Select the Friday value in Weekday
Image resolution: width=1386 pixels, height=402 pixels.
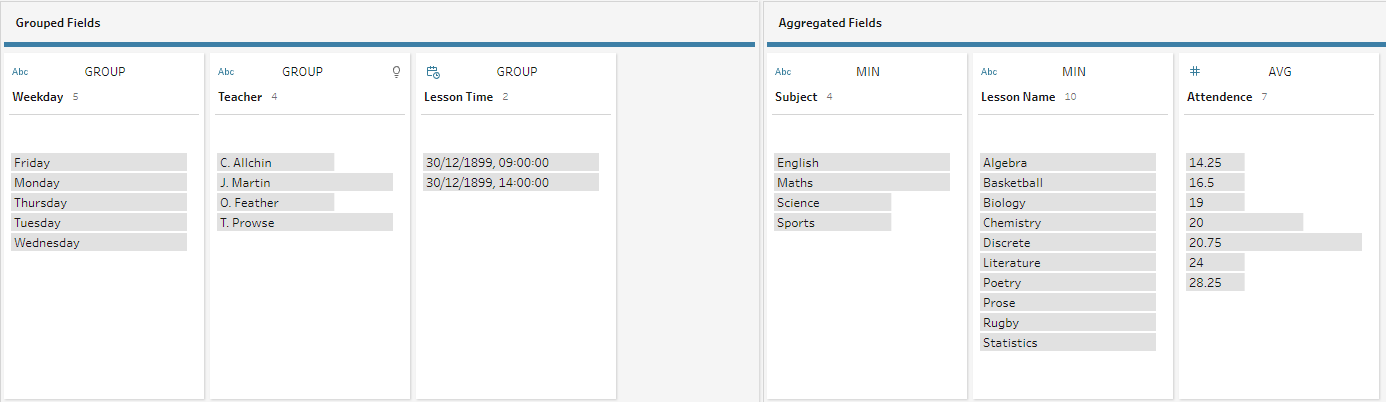(99, 162)
